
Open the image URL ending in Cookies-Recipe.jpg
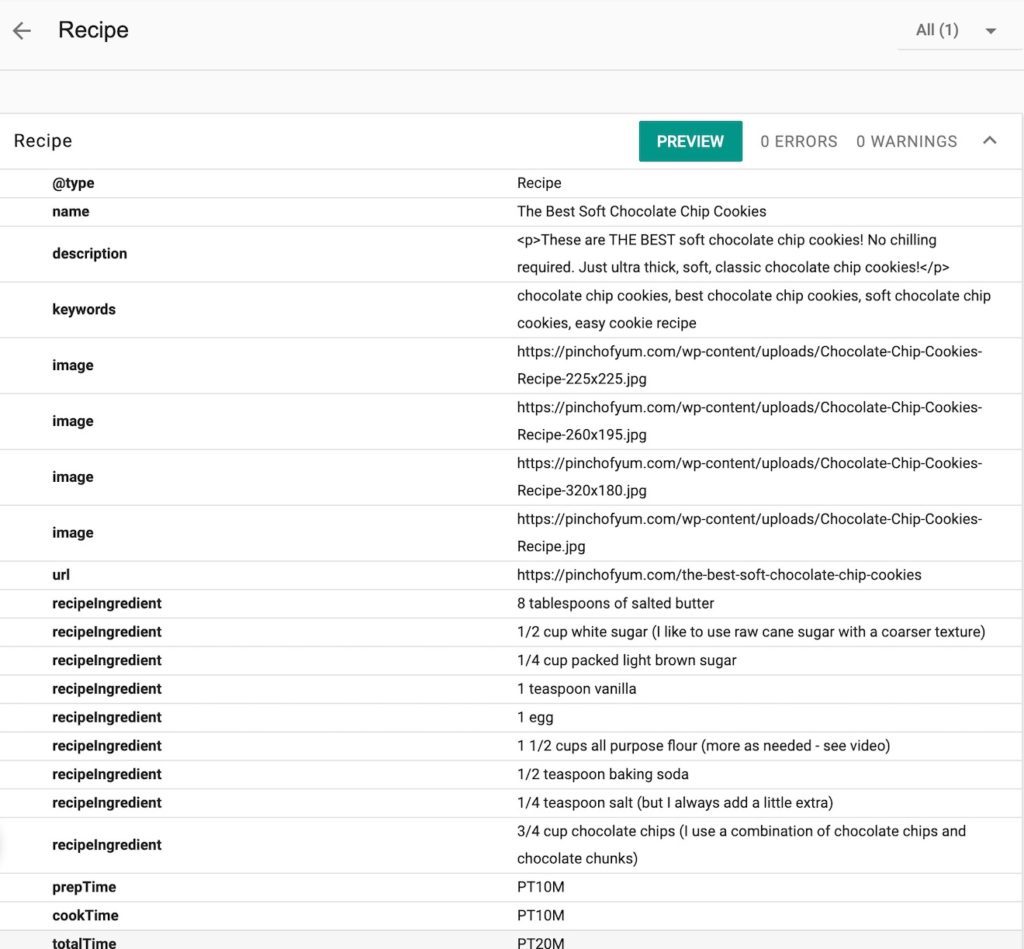click(749, 533)
